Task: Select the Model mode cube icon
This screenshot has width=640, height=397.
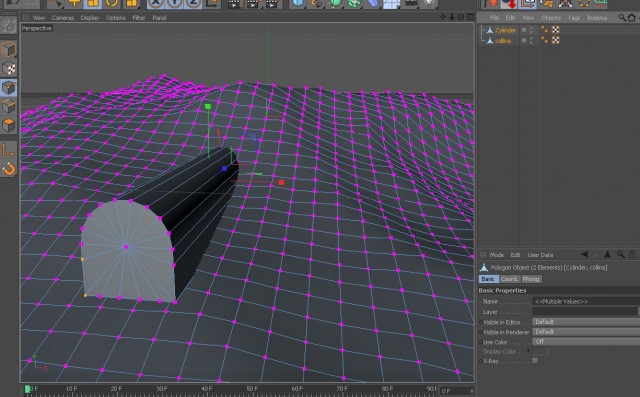Action: click(x=8, y=49)
